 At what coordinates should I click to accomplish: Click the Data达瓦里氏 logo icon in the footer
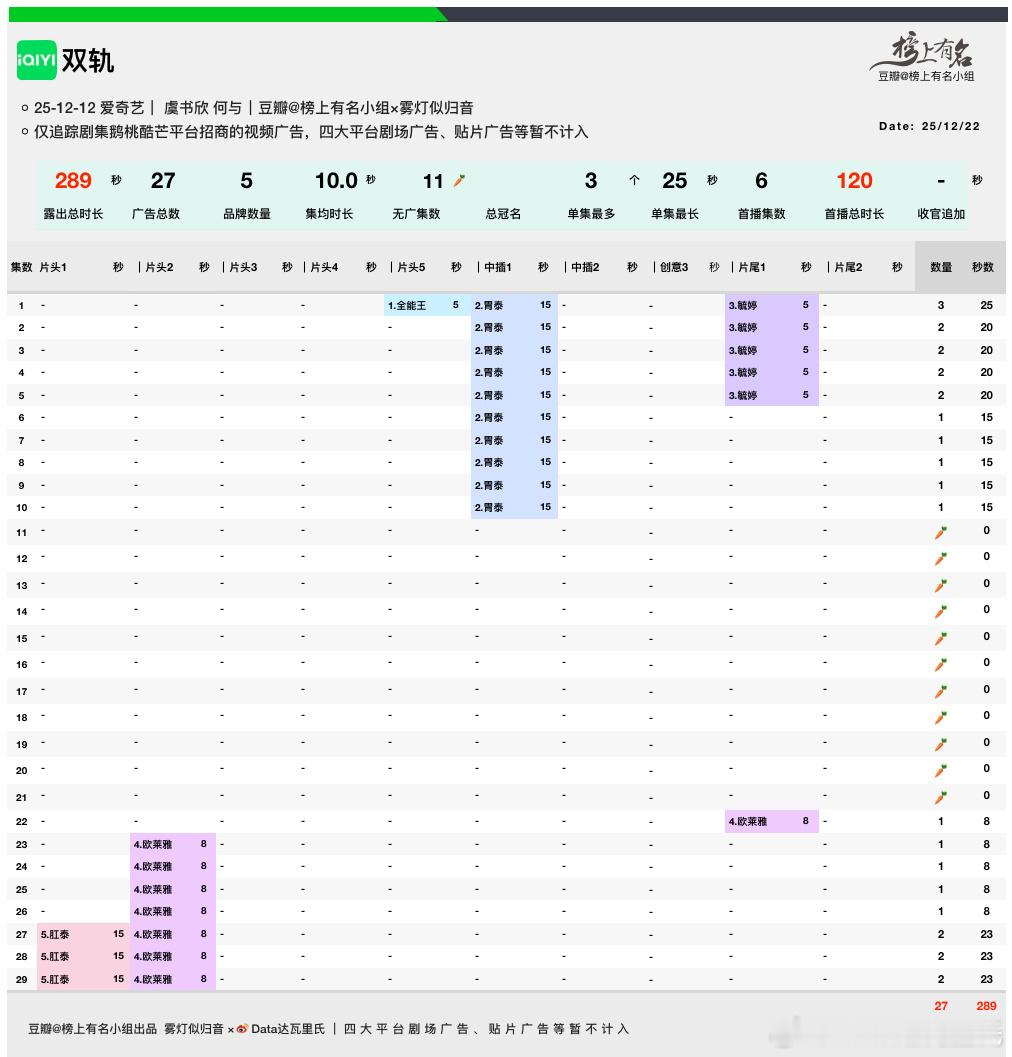240,1027
